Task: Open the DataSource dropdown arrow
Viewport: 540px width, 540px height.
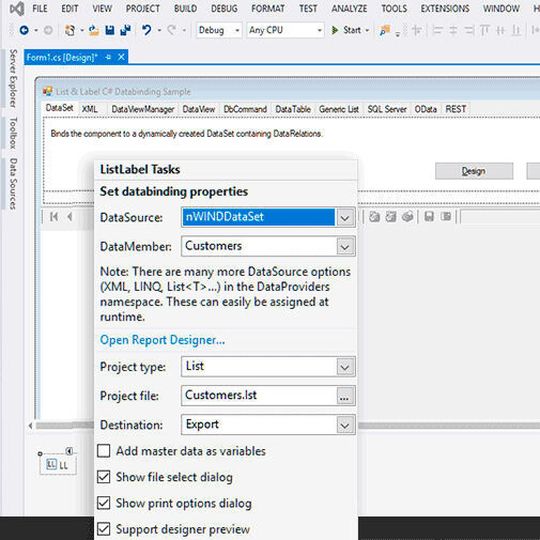Action: pyautogui.click(x=345, y=217)
